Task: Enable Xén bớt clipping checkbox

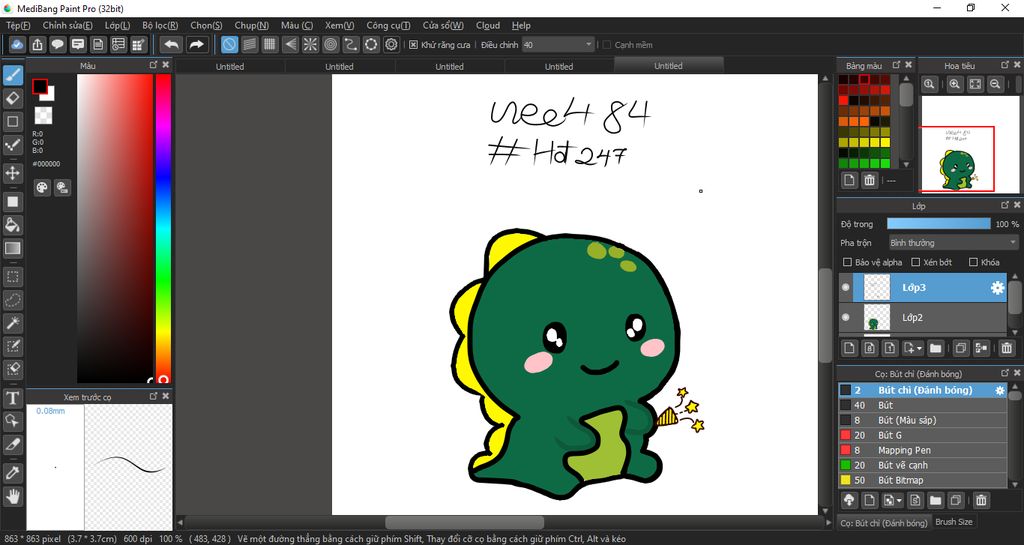Action: (916, 262)
